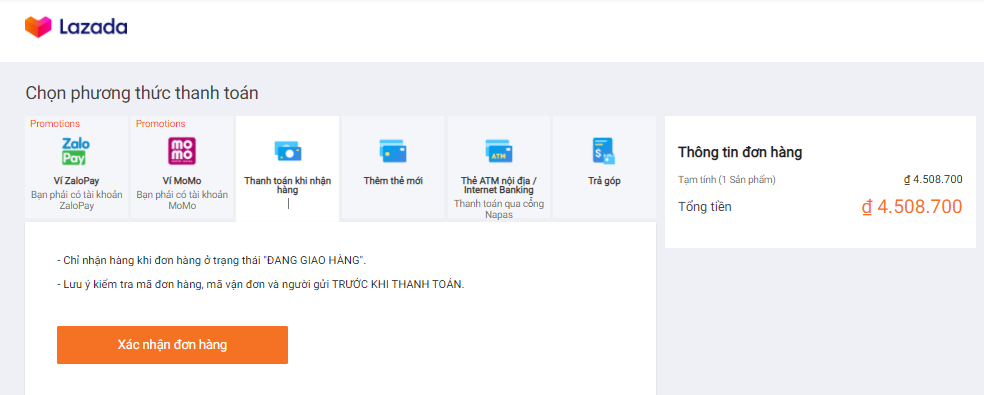Confirm order with Xác nhận đơn hàng button
This screenshot has height=395, width=984.
tap(173, 345)
